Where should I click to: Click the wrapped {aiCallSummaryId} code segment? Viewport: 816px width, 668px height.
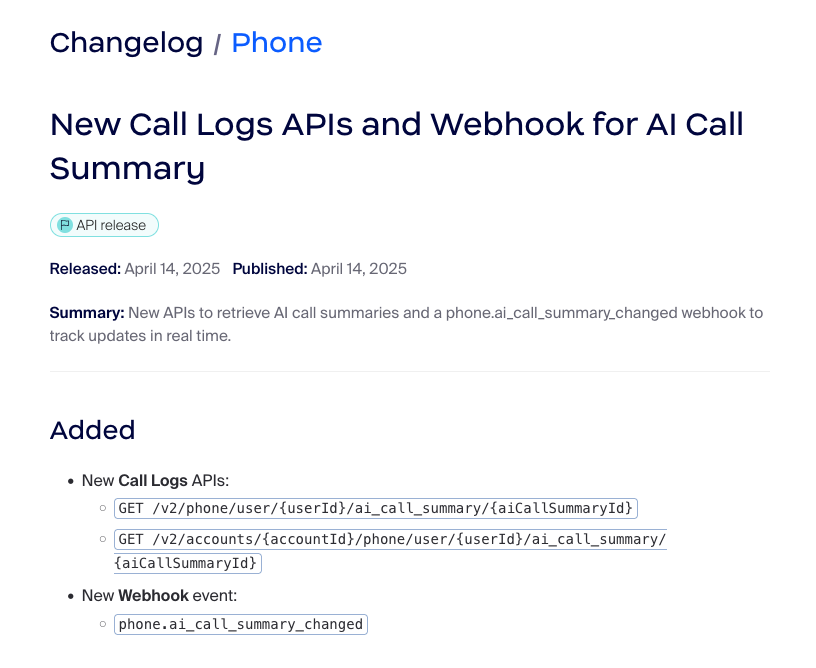pos(187,563)
